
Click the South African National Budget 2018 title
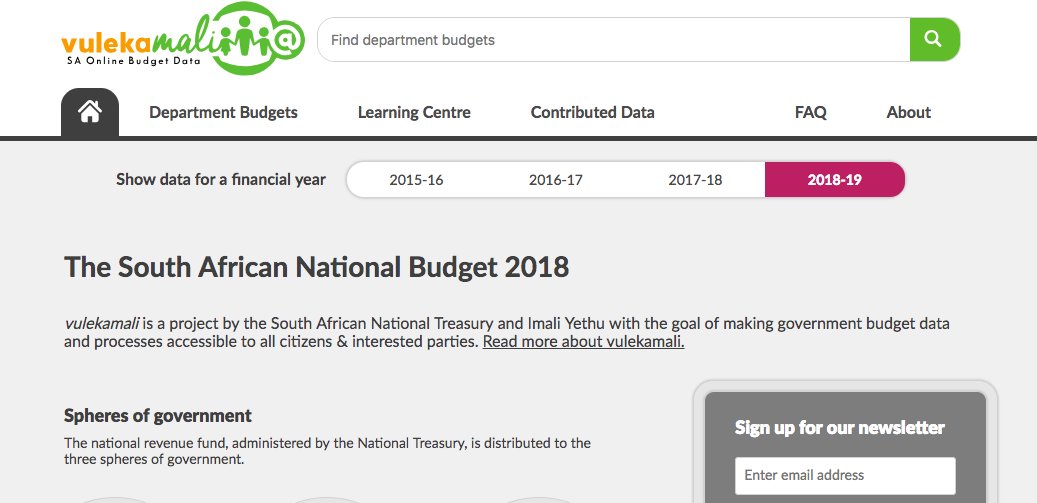pos(316,268)
